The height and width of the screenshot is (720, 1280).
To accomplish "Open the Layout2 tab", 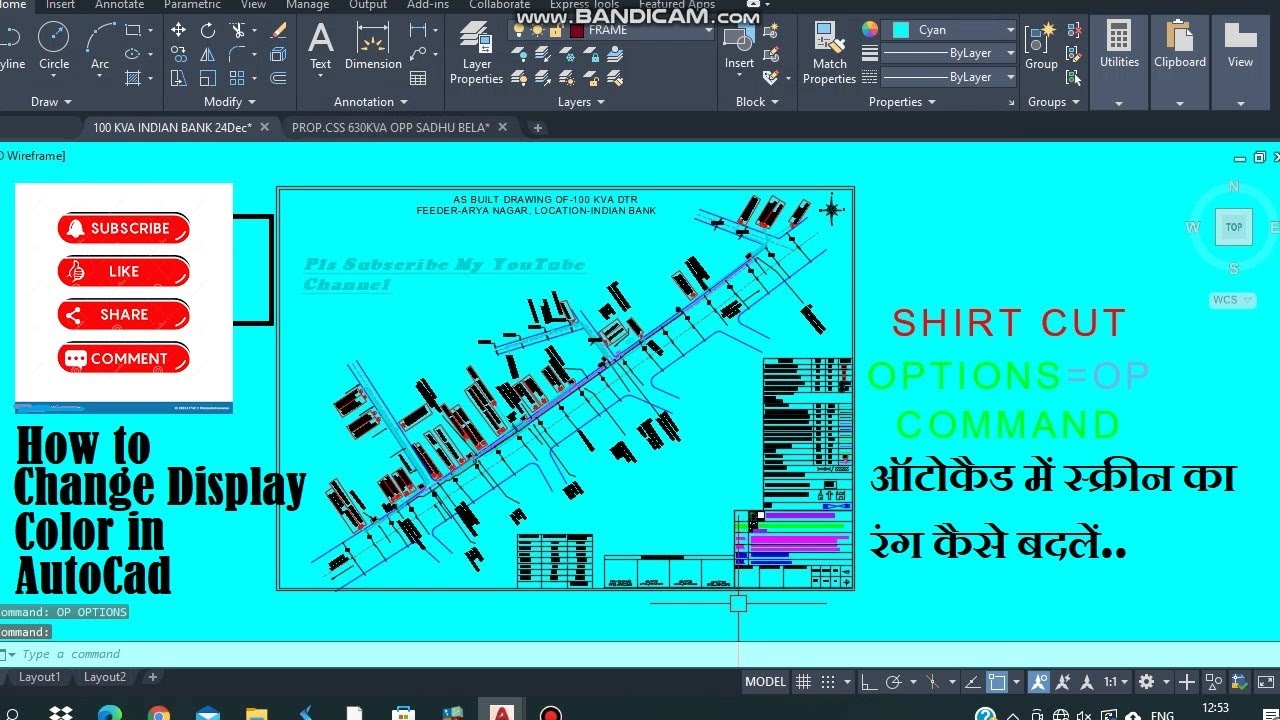I will pyautogui.click(x=105, y=677).
